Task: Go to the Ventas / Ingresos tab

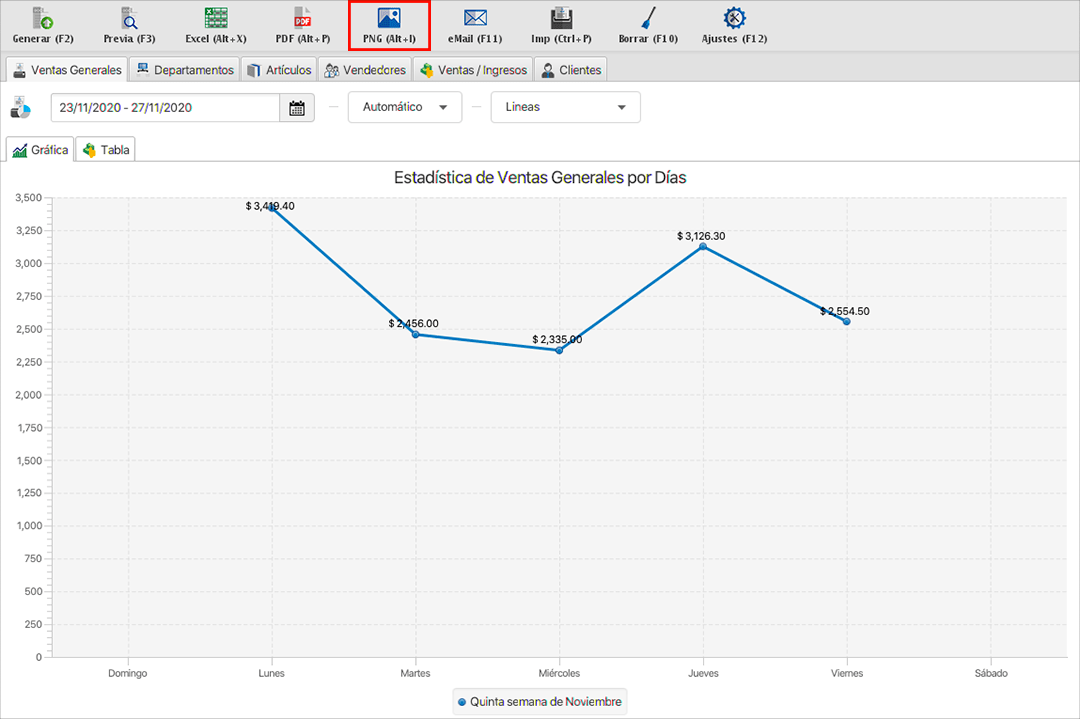Action: 473,70
